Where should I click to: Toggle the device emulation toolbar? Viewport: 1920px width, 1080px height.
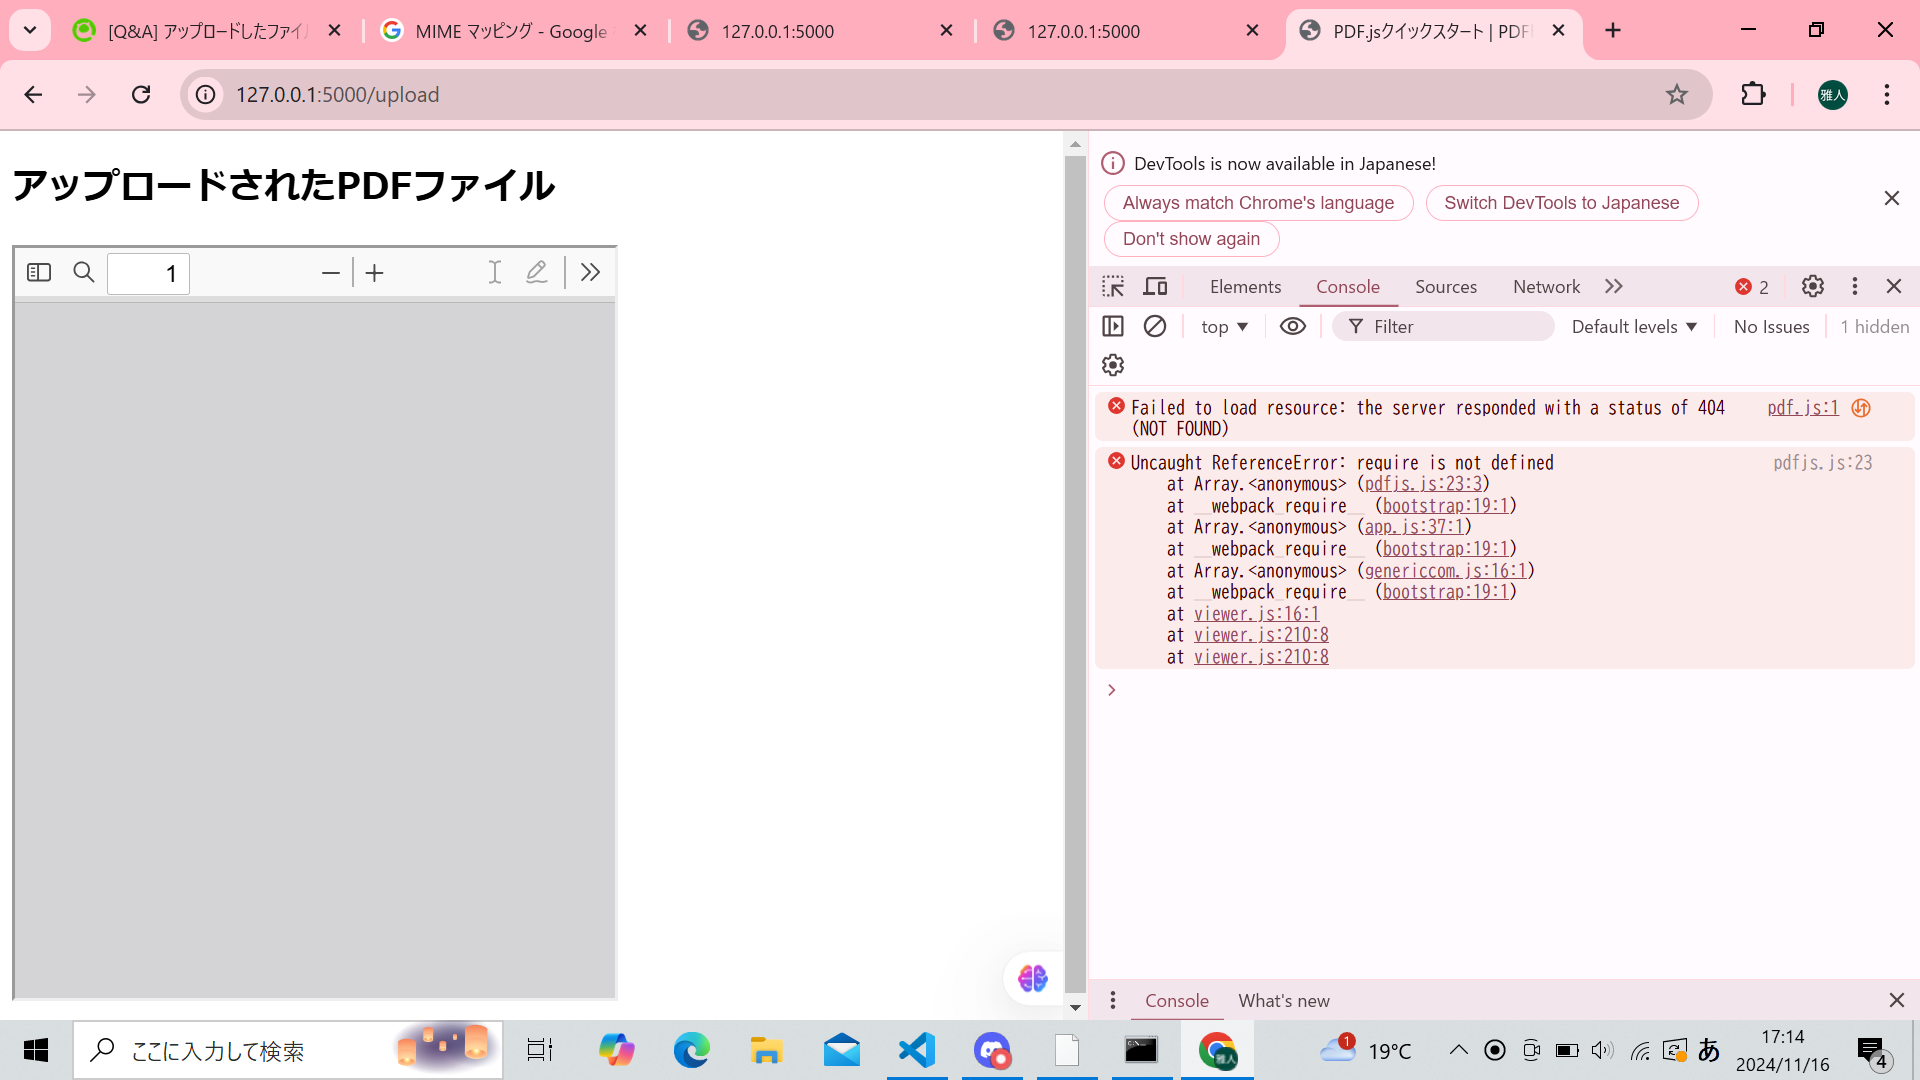pos(1155,286)
